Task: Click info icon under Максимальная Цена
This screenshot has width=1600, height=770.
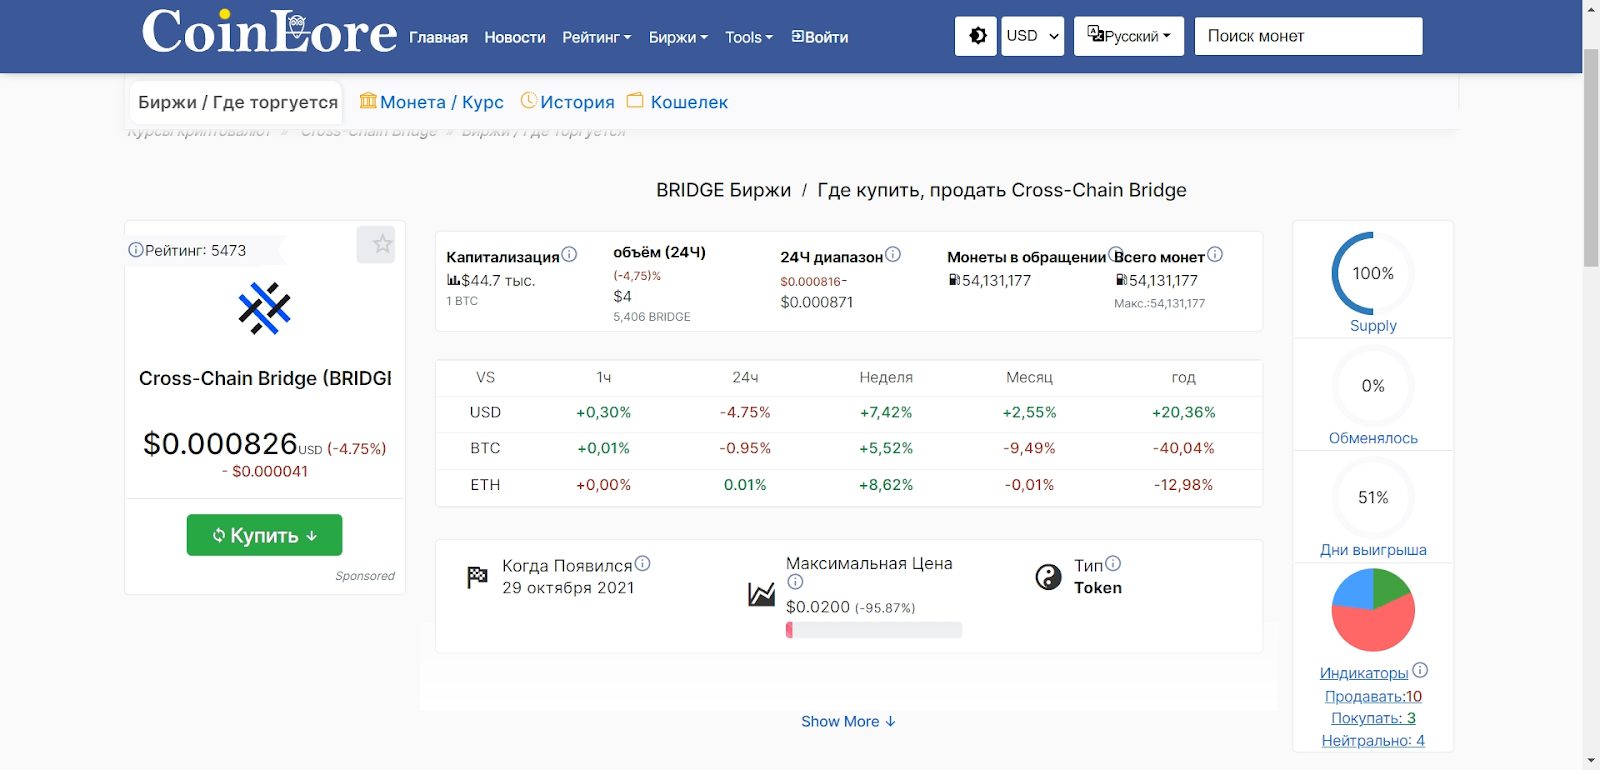Action: [x=795, y=582]
